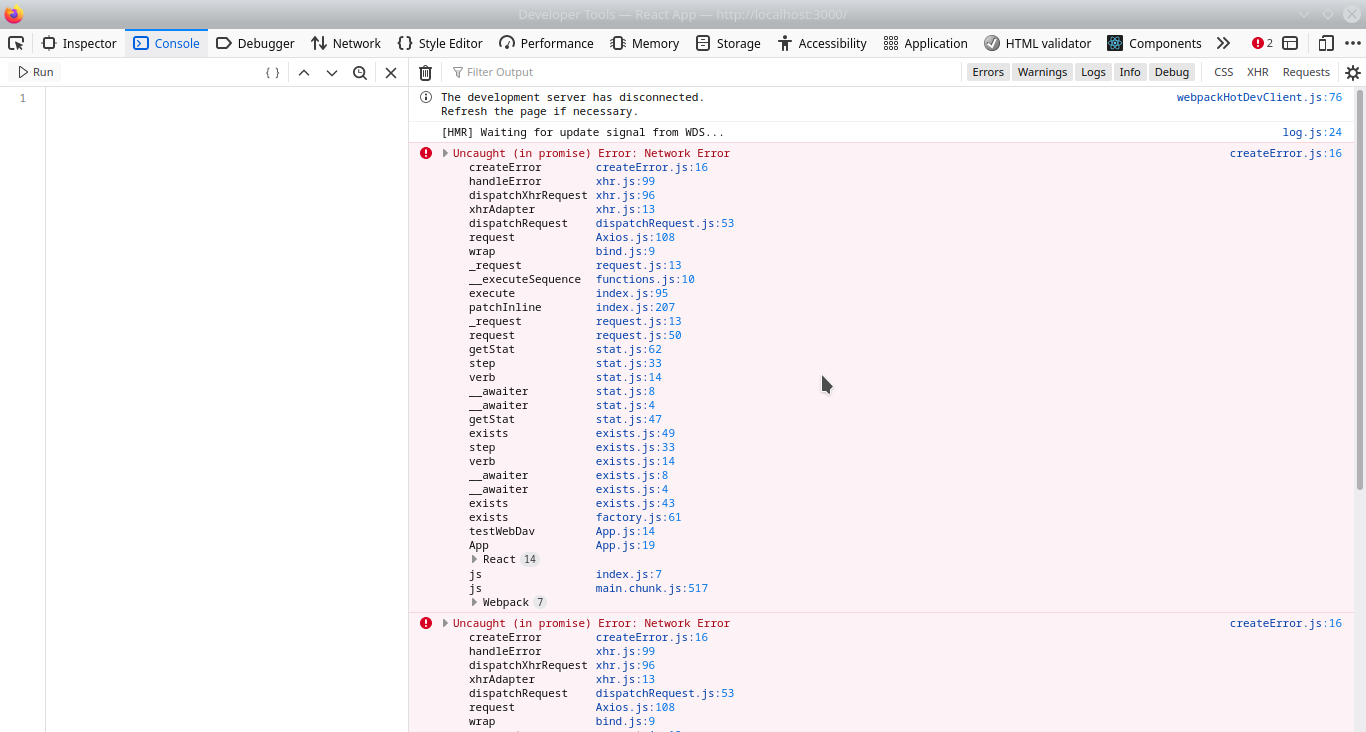Toggle the Warnings filter

click(x=1042, y=71)
